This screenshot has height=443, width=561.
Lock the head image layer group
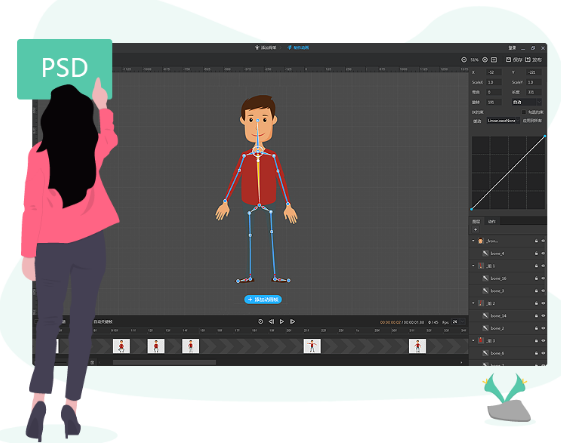(x=536, y=241)
